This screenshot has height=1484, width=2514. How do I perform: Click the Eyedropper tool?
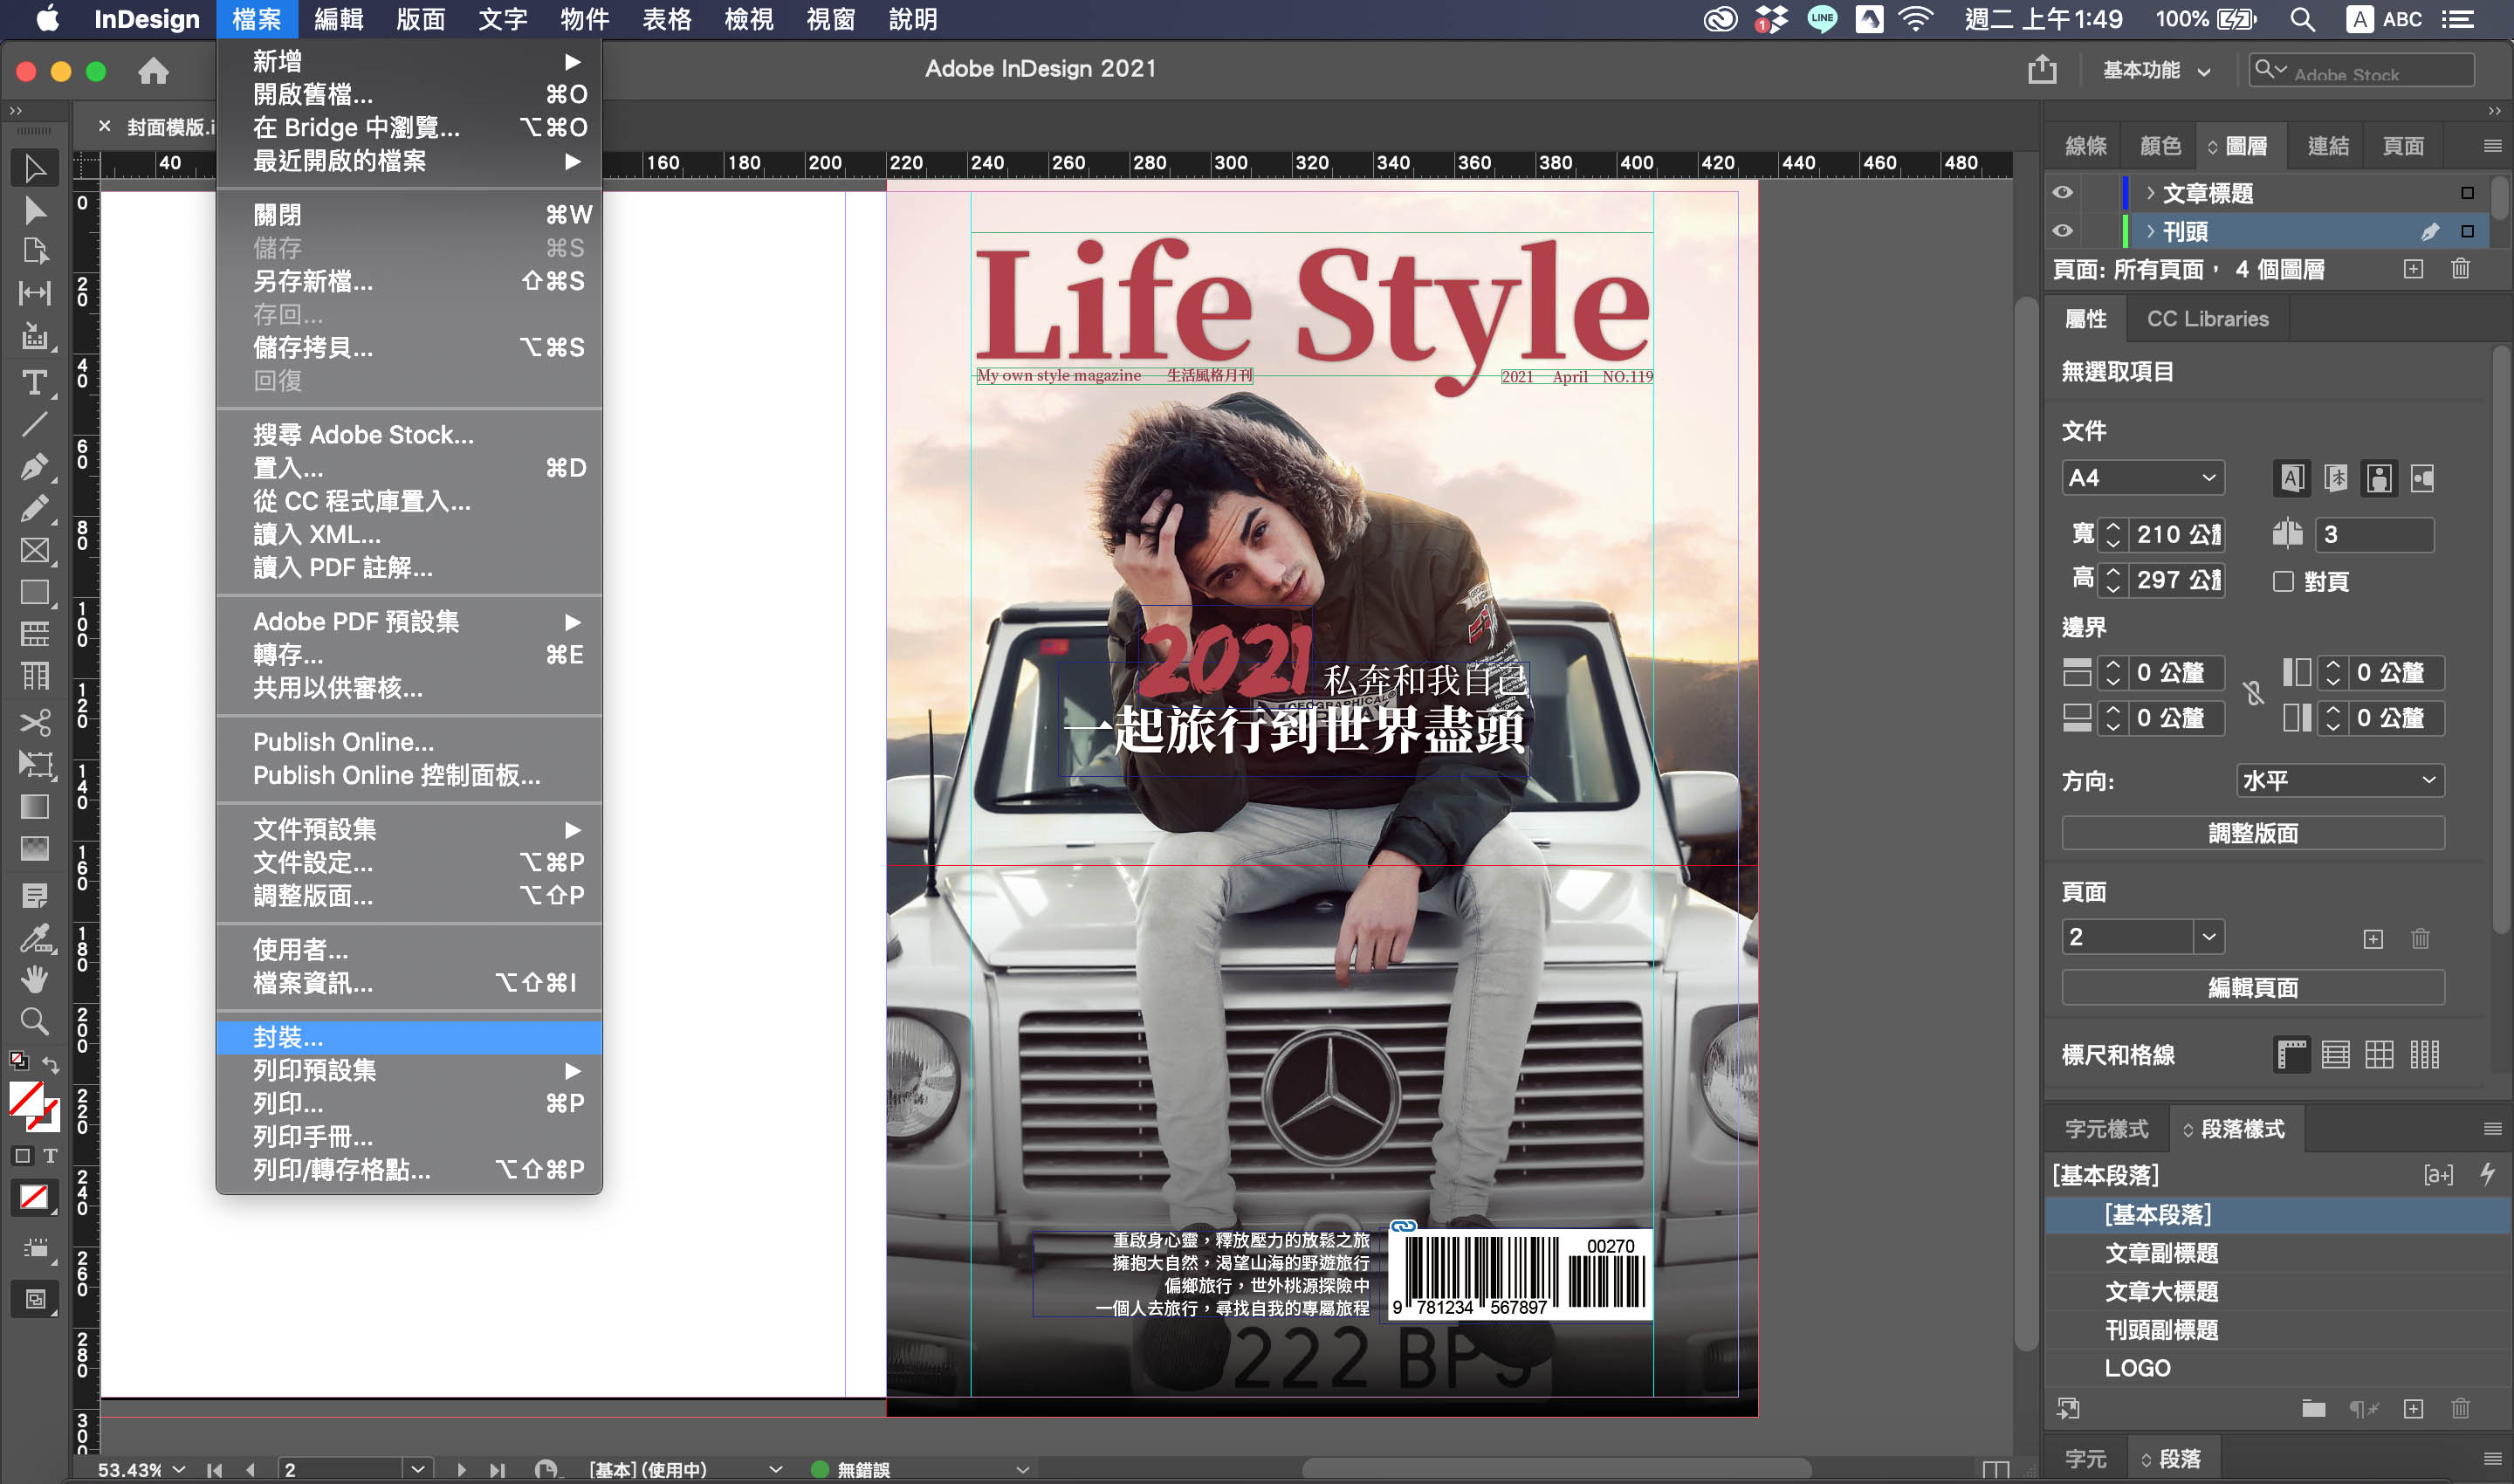point(34,938)
